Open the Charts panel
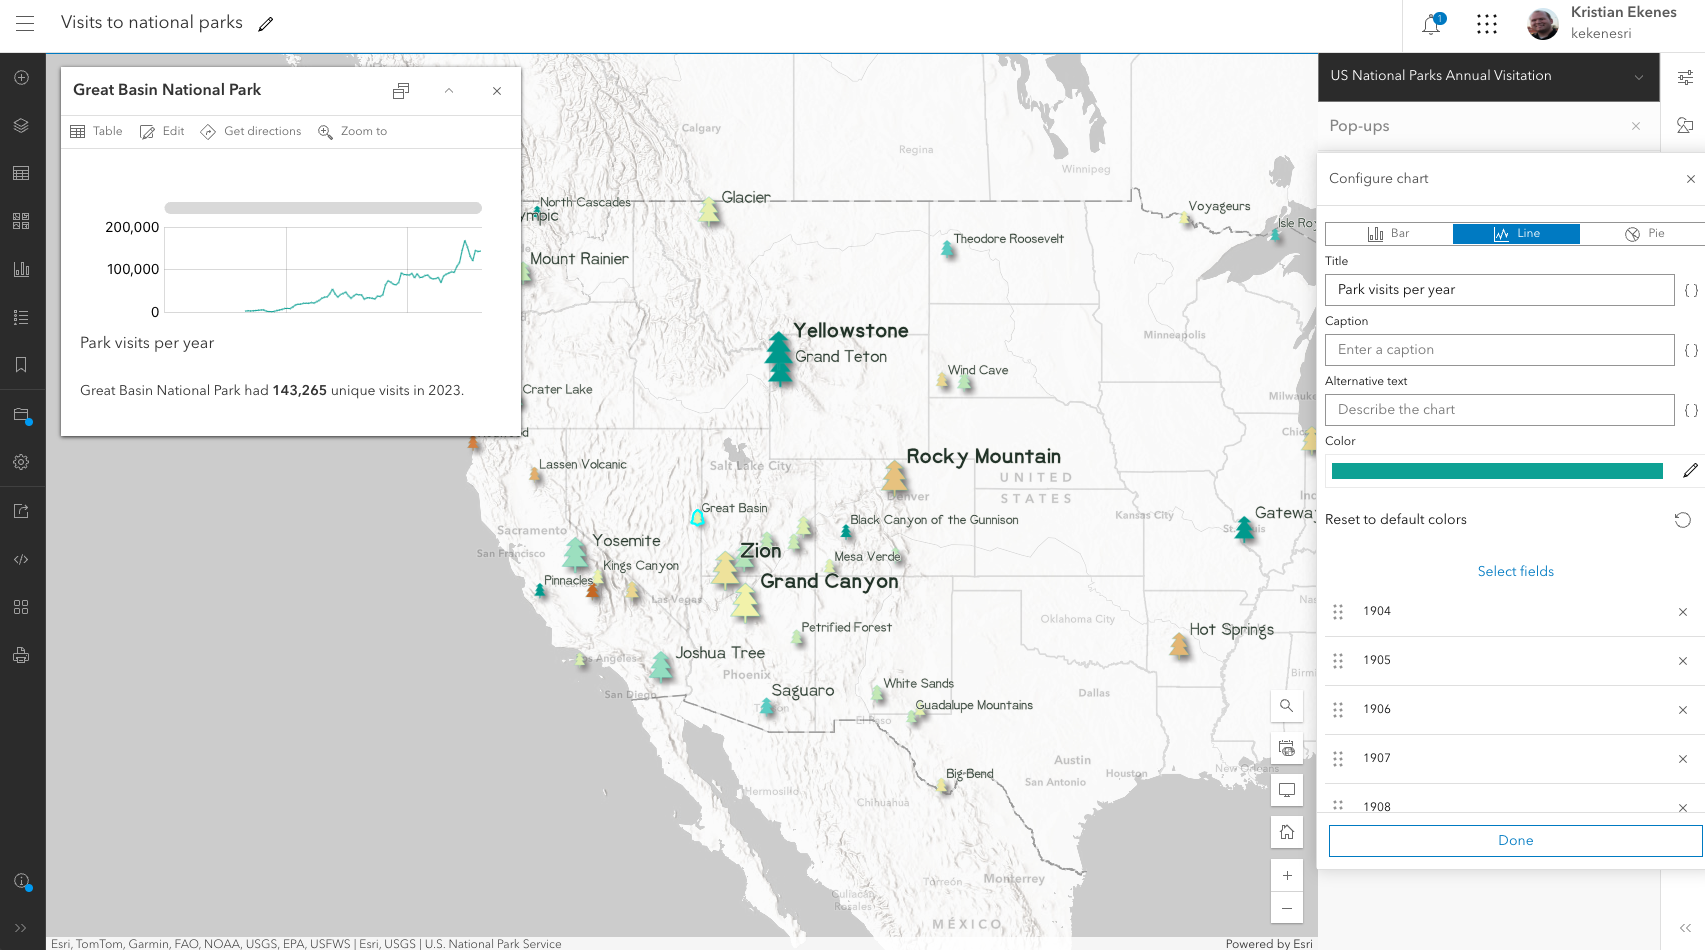This screenshot has width=1705, height=950. tap(21, 269)
